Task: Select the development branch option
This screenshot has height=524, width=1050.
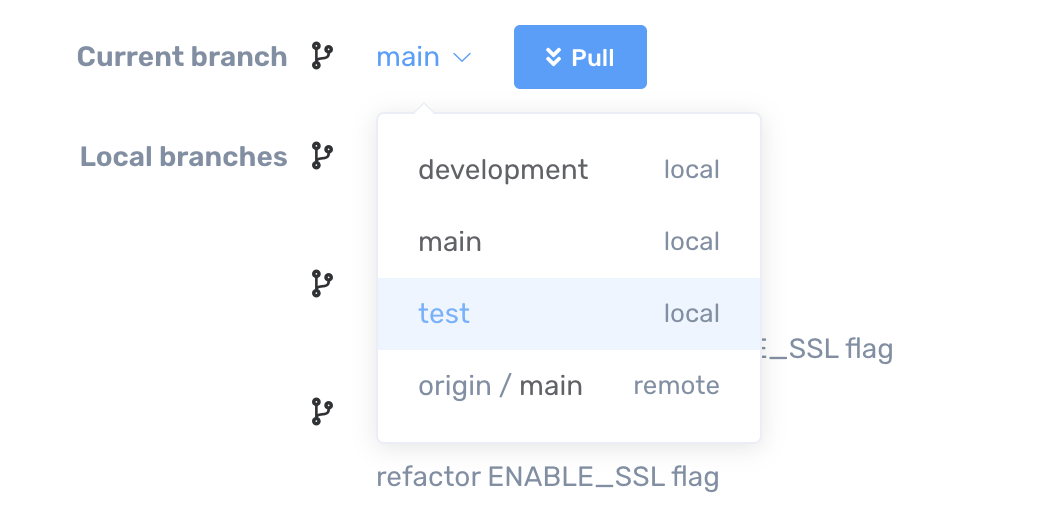Action: 503,170
